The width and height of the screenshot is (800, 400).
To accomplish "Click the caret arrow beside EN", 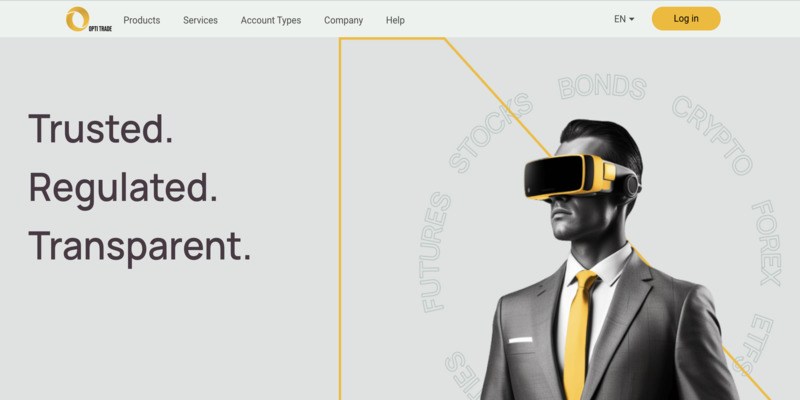I will 632,19.
